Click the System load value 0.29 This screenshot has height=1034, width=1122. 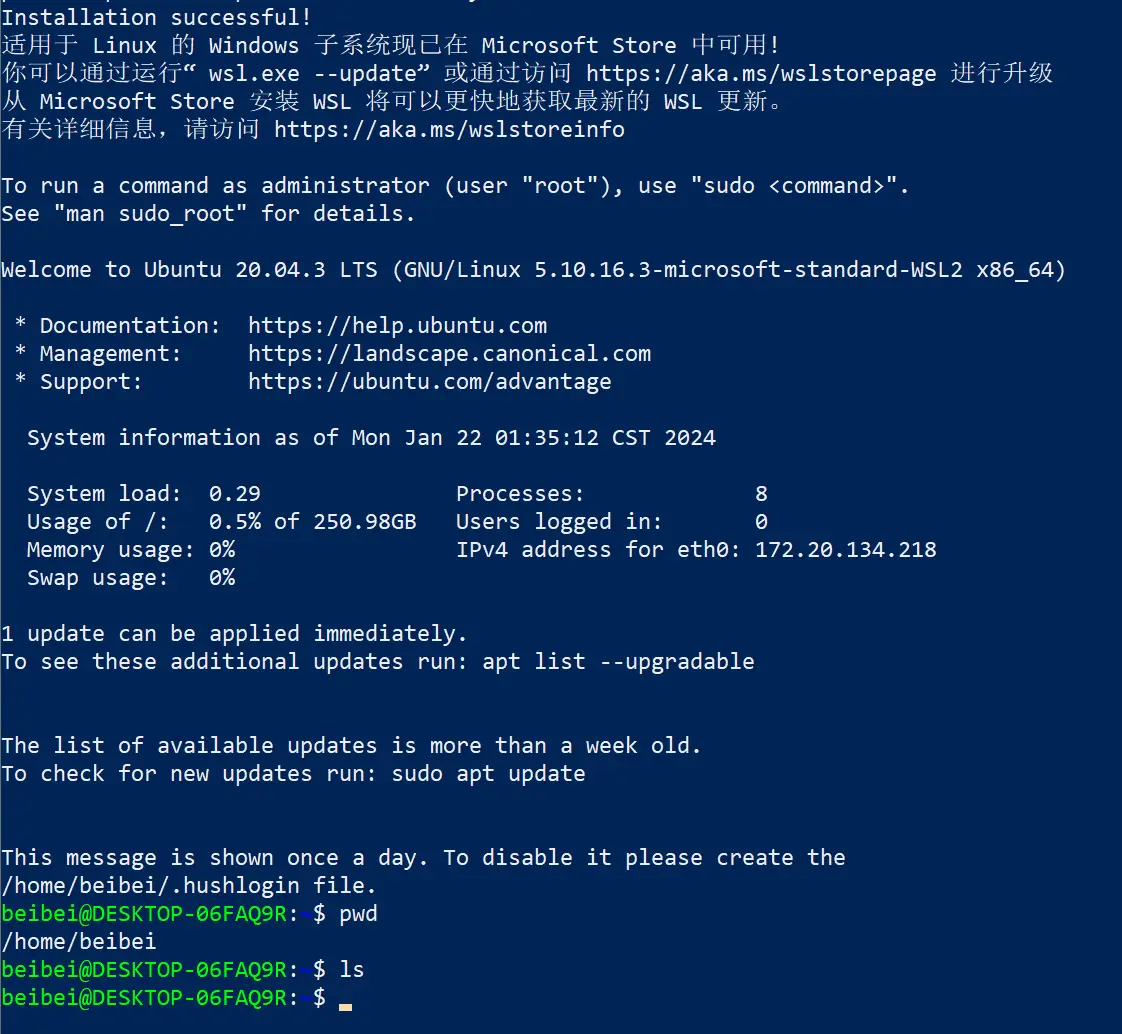(x=235, y=494)
